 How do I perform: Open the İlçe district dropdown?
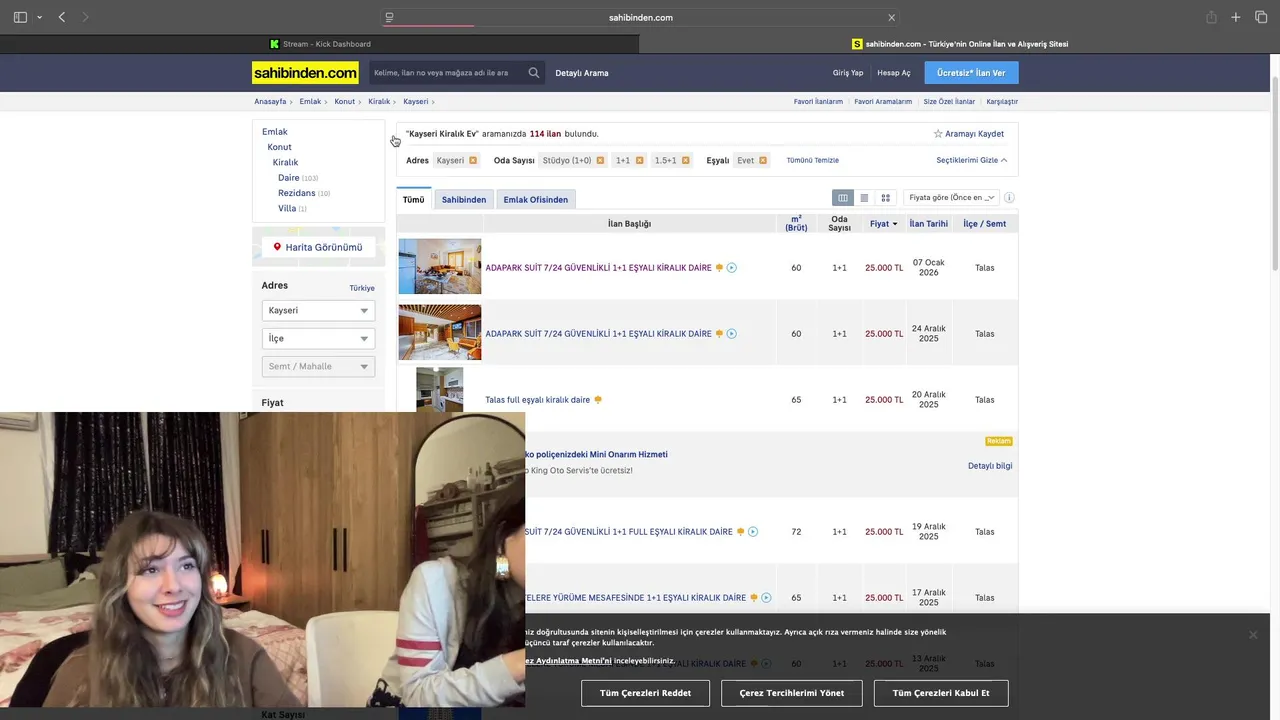click(318, 339)
